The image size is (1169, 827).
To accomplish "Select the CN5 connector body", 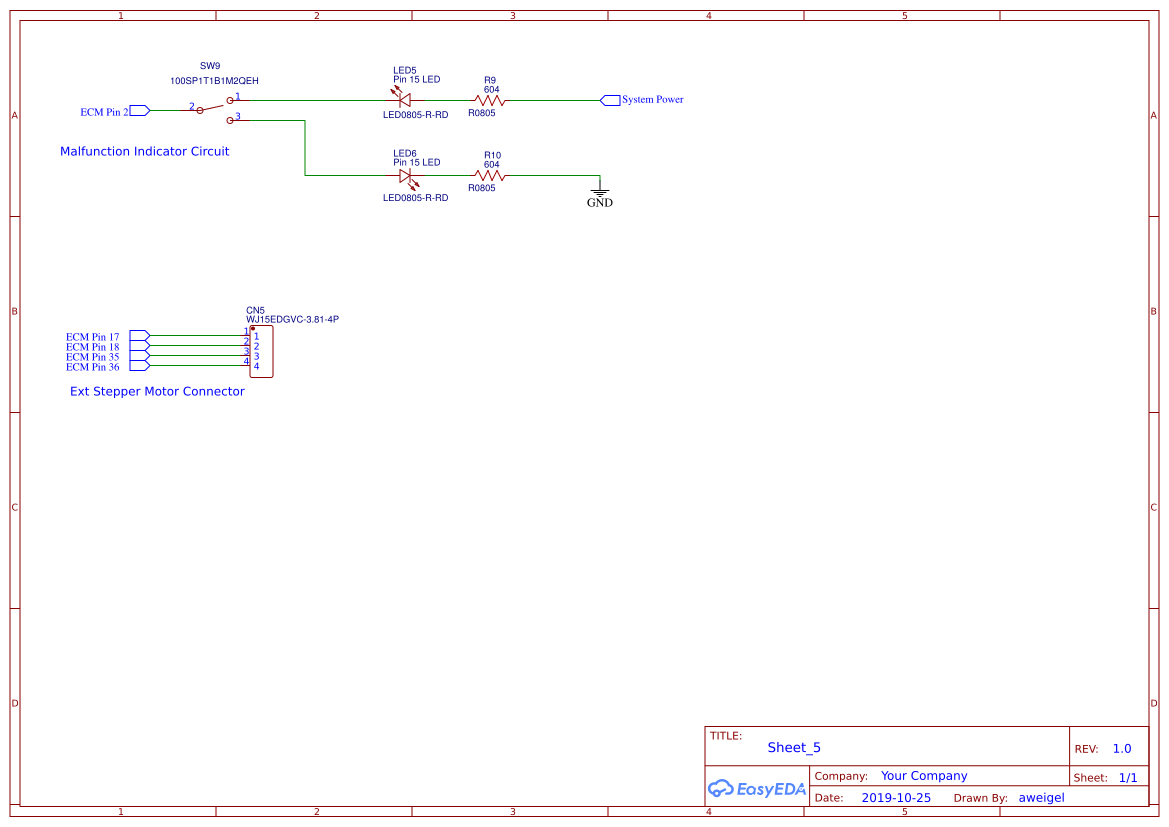I will pyautogui.click(x=262, y=351).
